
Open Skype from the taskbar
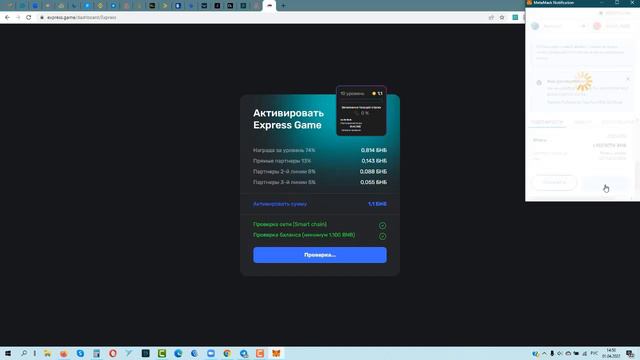(80, 353)
